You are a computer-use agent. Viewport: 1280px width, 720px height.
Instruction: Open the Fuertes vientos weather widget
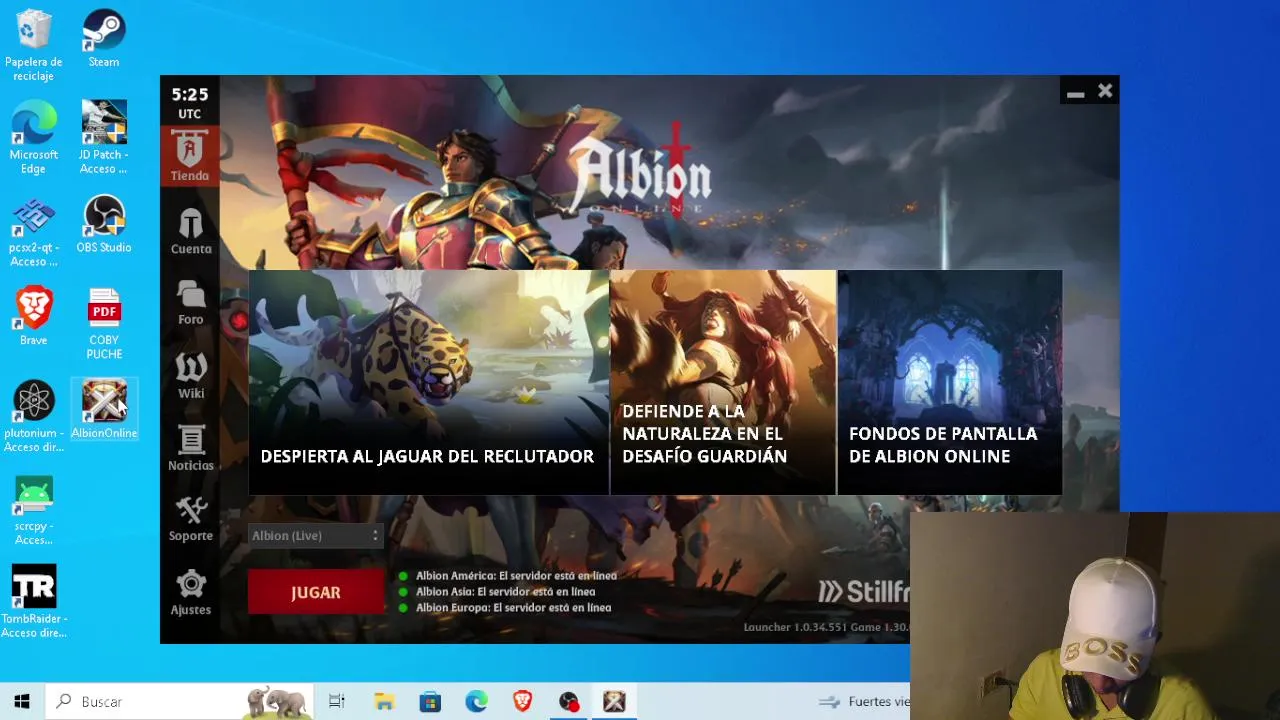863,702
